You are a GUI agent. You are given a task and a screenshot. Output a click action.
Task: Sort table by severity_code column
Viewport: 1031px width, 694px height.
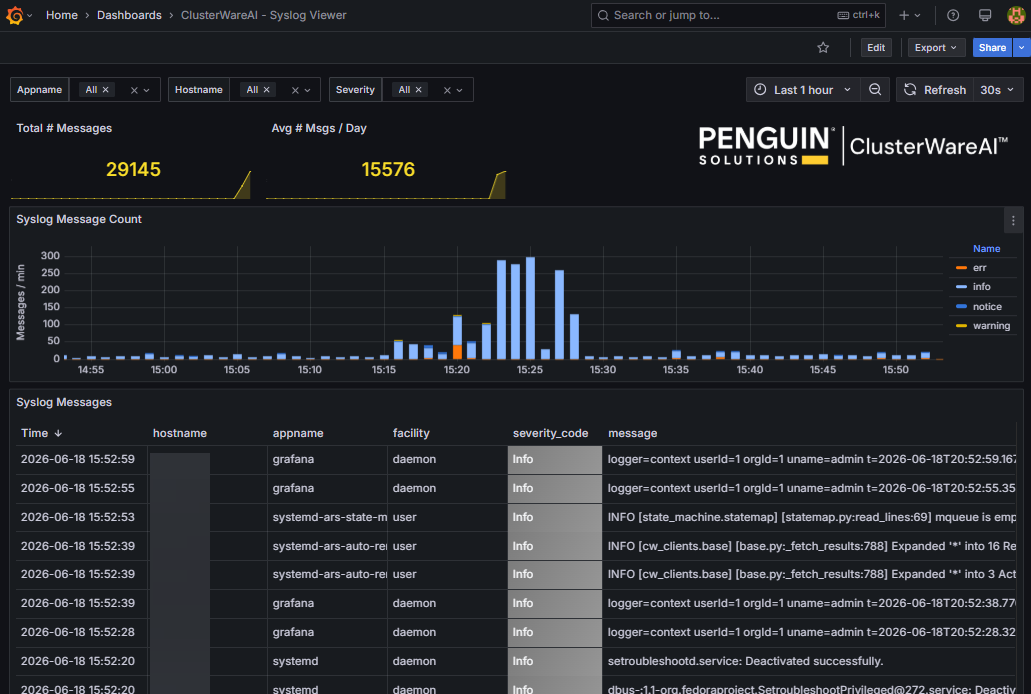550,433
